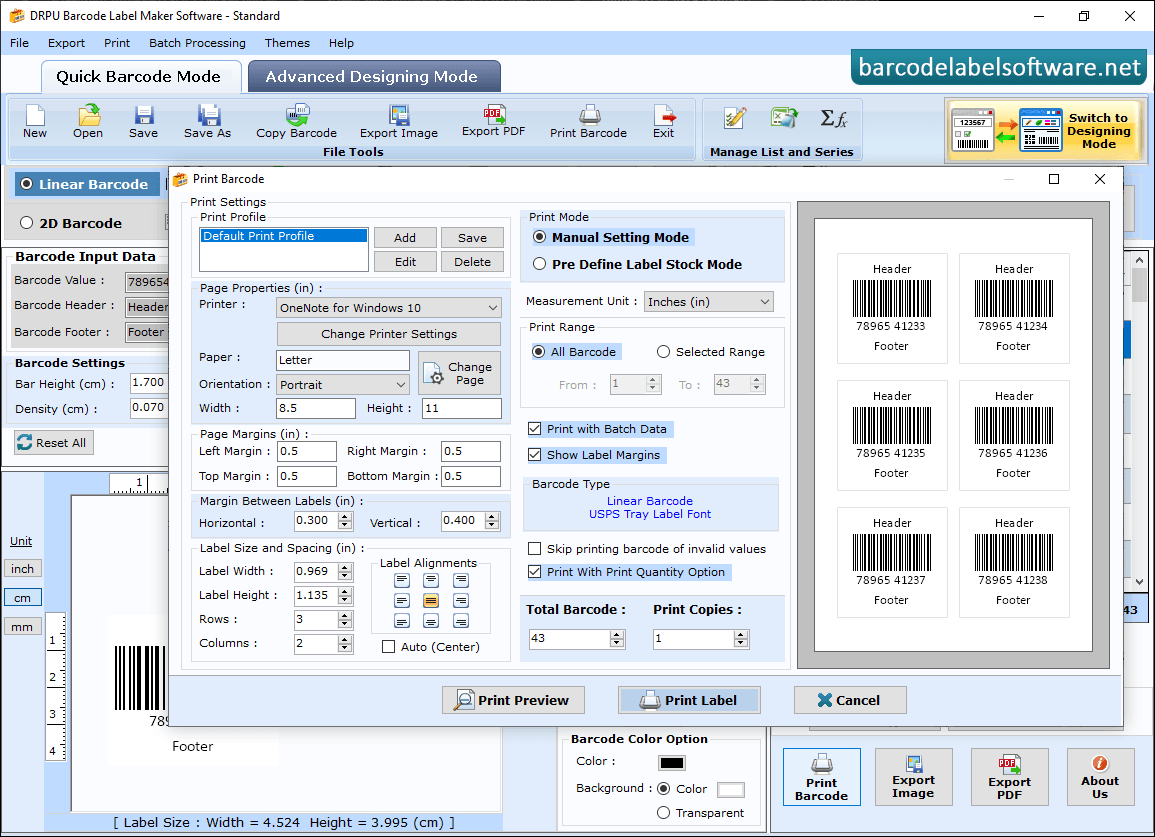The width and height of the screenshot is (1155, 837).
Task: Click the Reset All button
Action: tap(54, 443)
